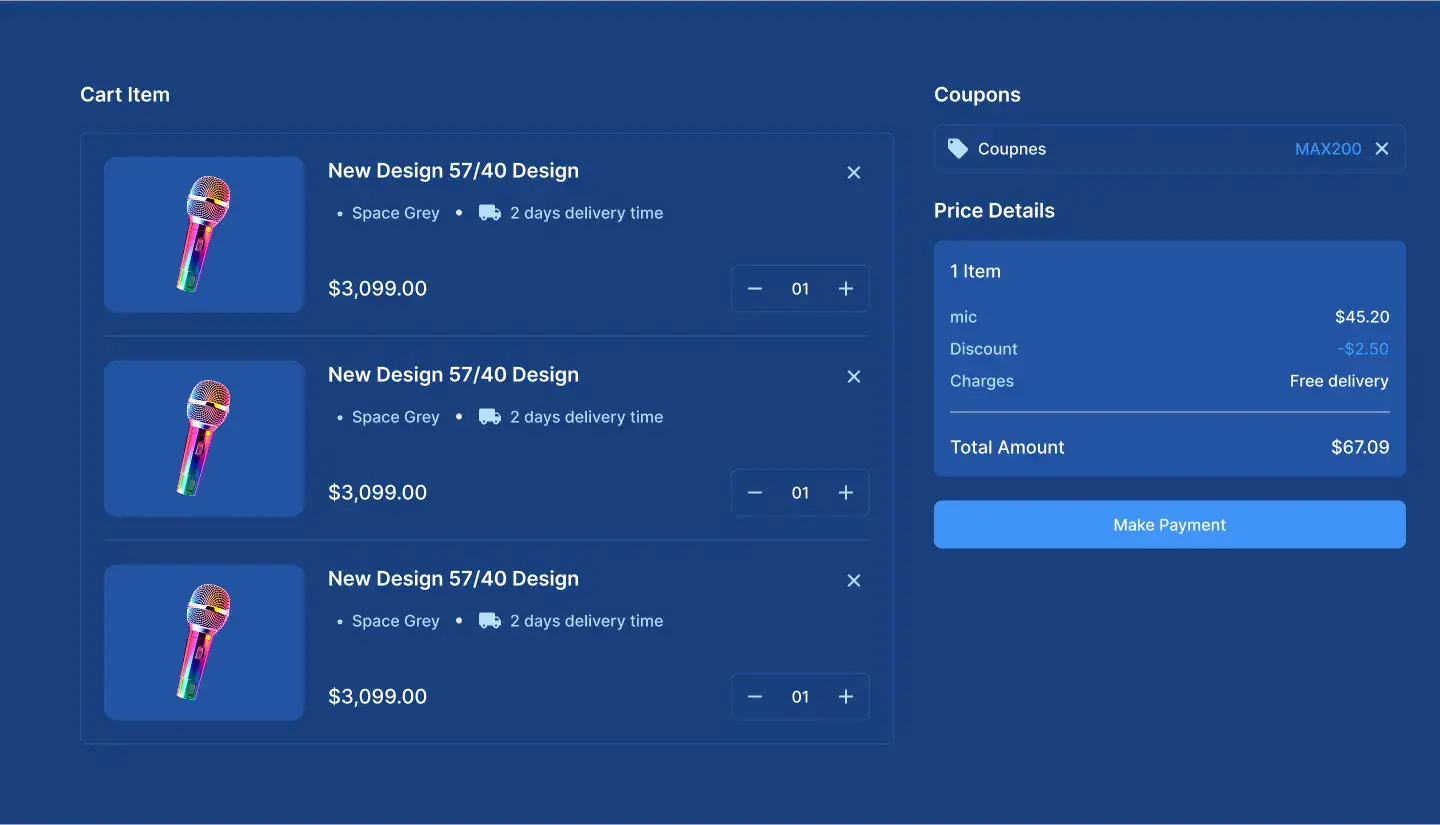Click the delivery truck icon in second cart item
Image resolution: width=1440 pixels, height=825 pixels.
[x=490, y=417]
